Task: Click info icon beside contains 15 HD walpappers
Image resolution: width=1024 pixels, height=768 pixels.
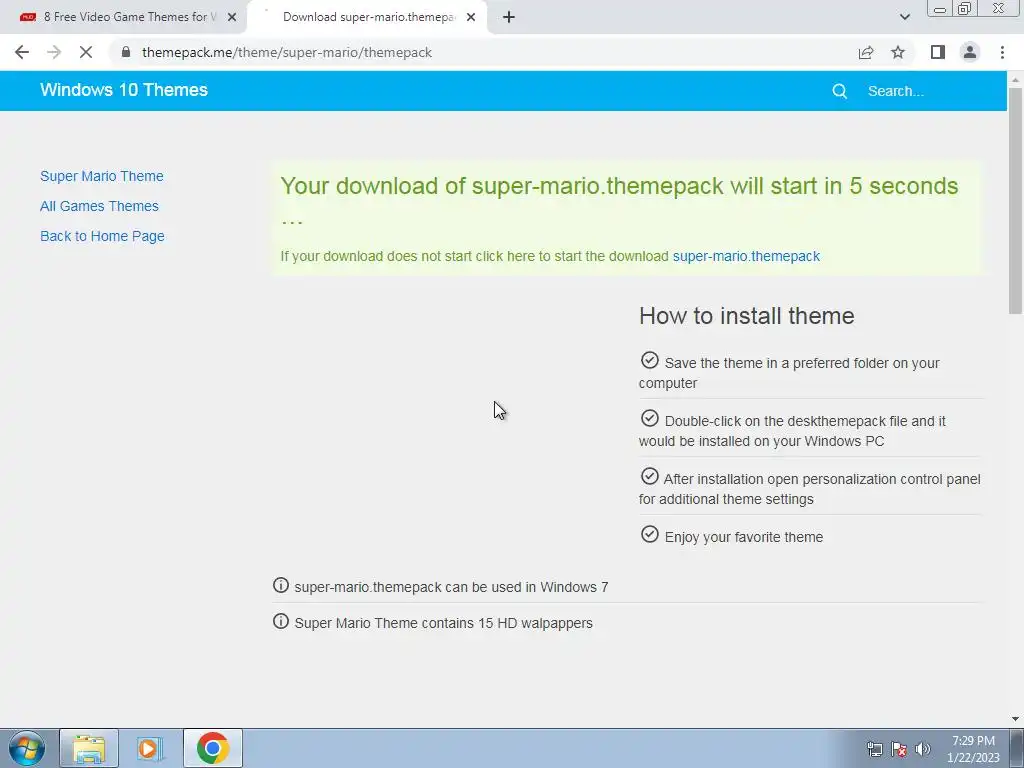Action: click(281, 621)
